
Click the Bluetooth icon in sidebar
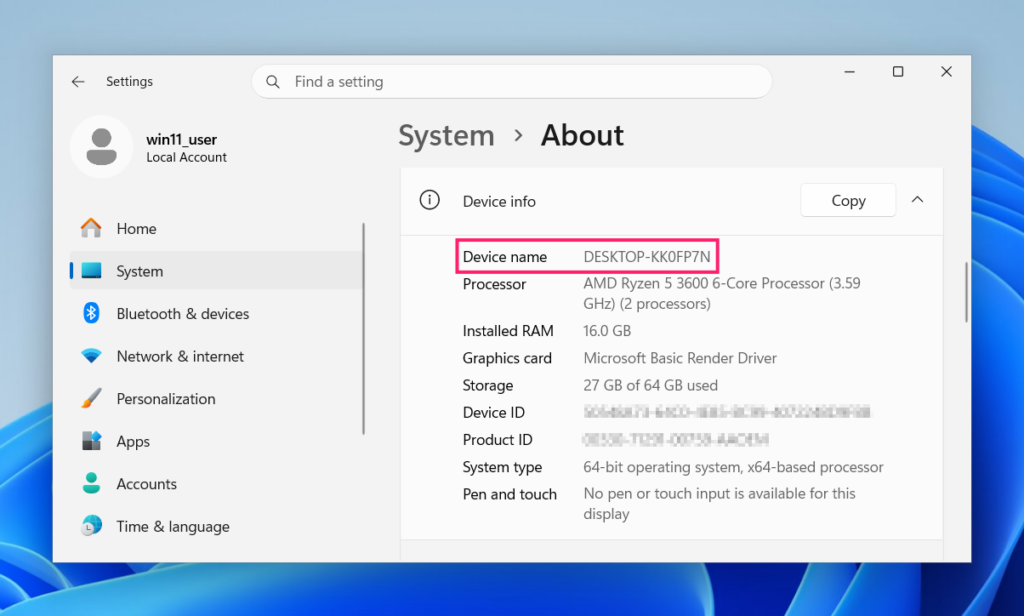(91, 313)
